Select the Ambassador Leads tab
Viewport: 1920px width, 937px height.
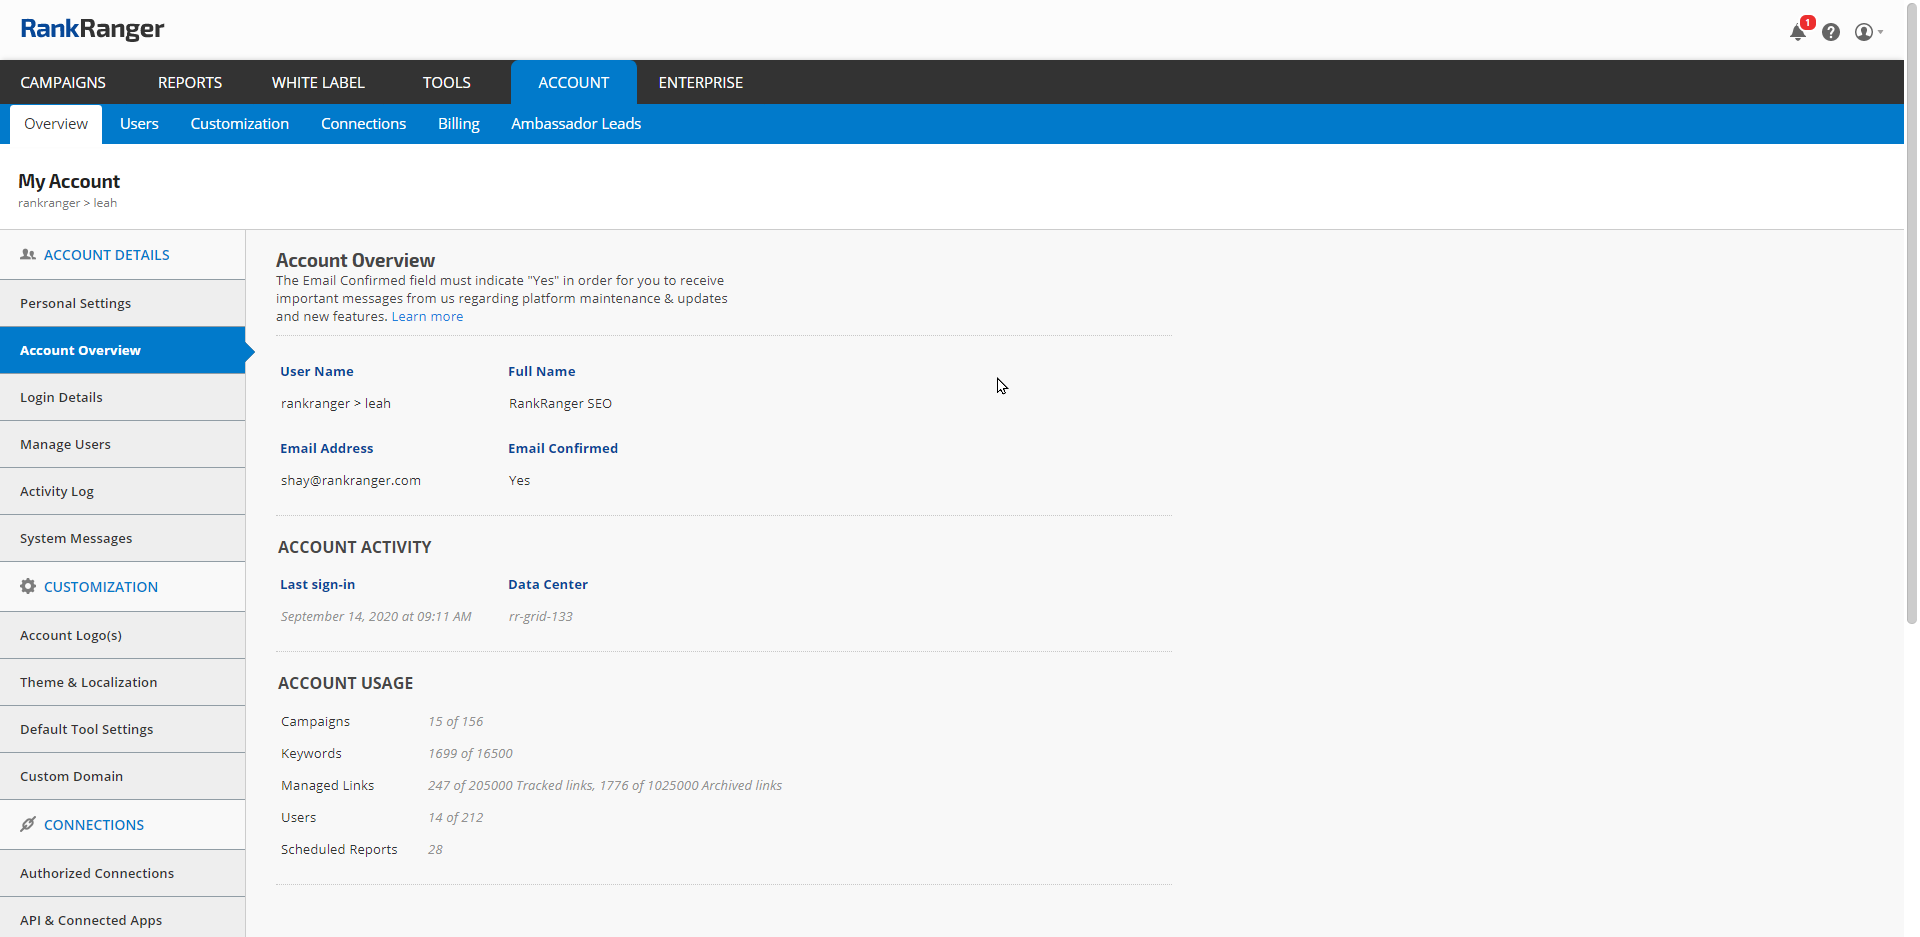tap(576, 124)
